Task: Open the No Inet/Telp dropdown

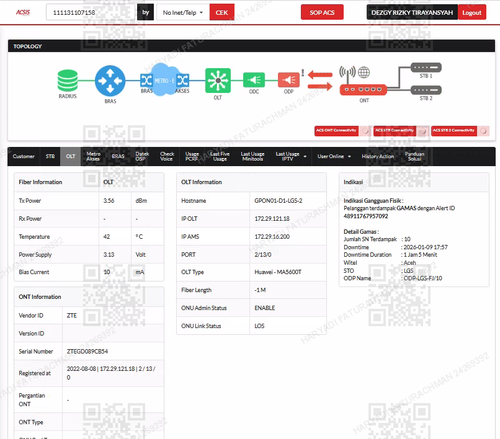Action: [x=183, y=13]
